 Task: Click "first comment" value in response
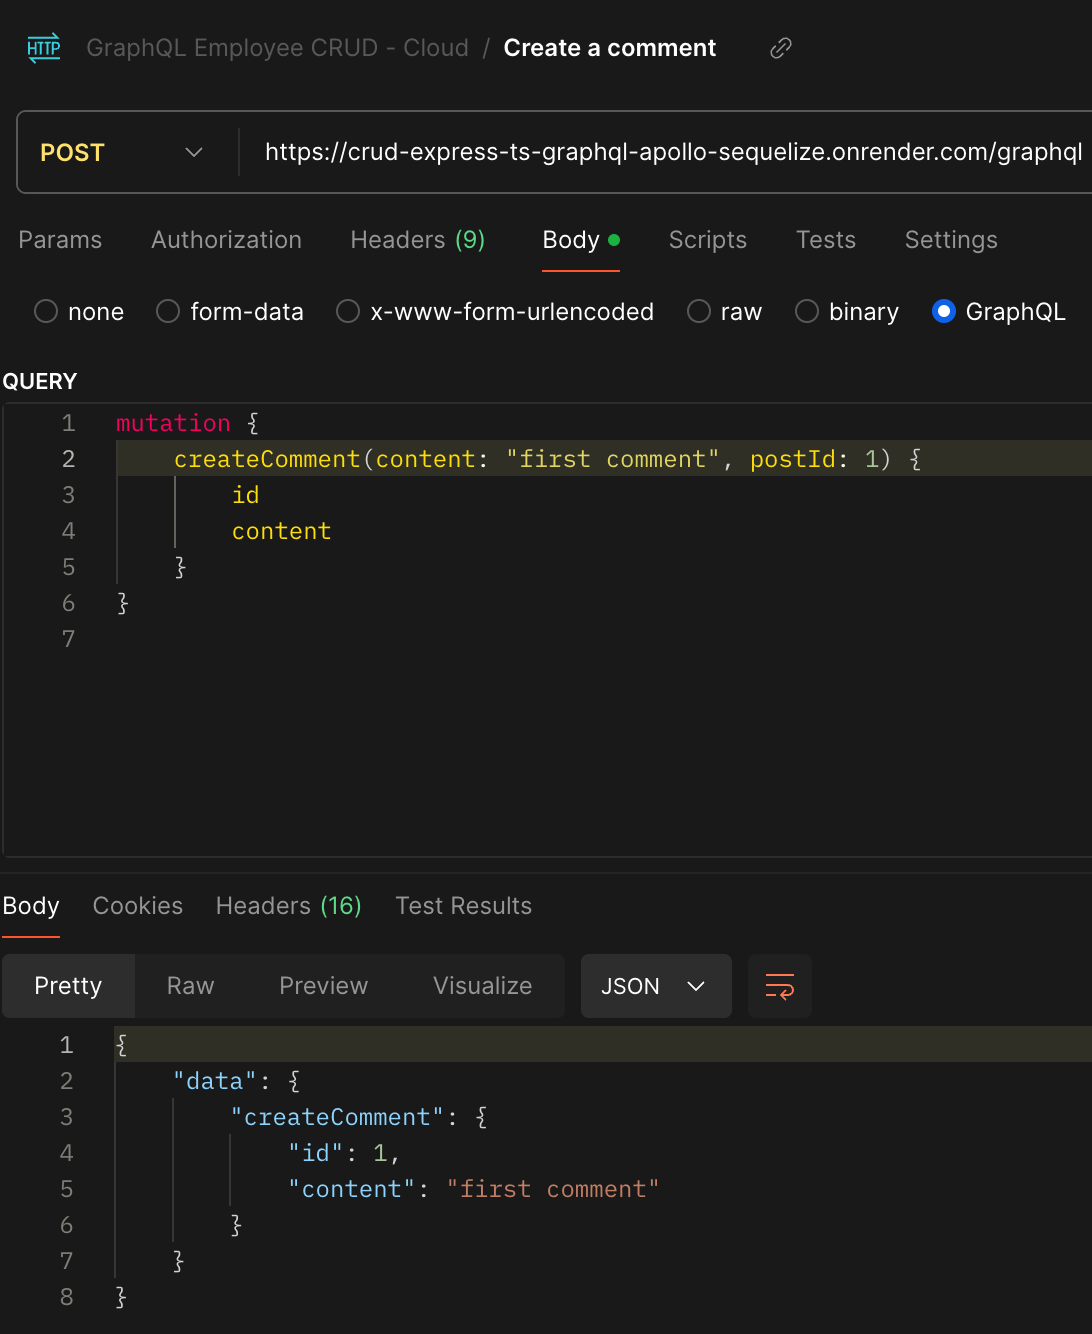pos(553,1189)
